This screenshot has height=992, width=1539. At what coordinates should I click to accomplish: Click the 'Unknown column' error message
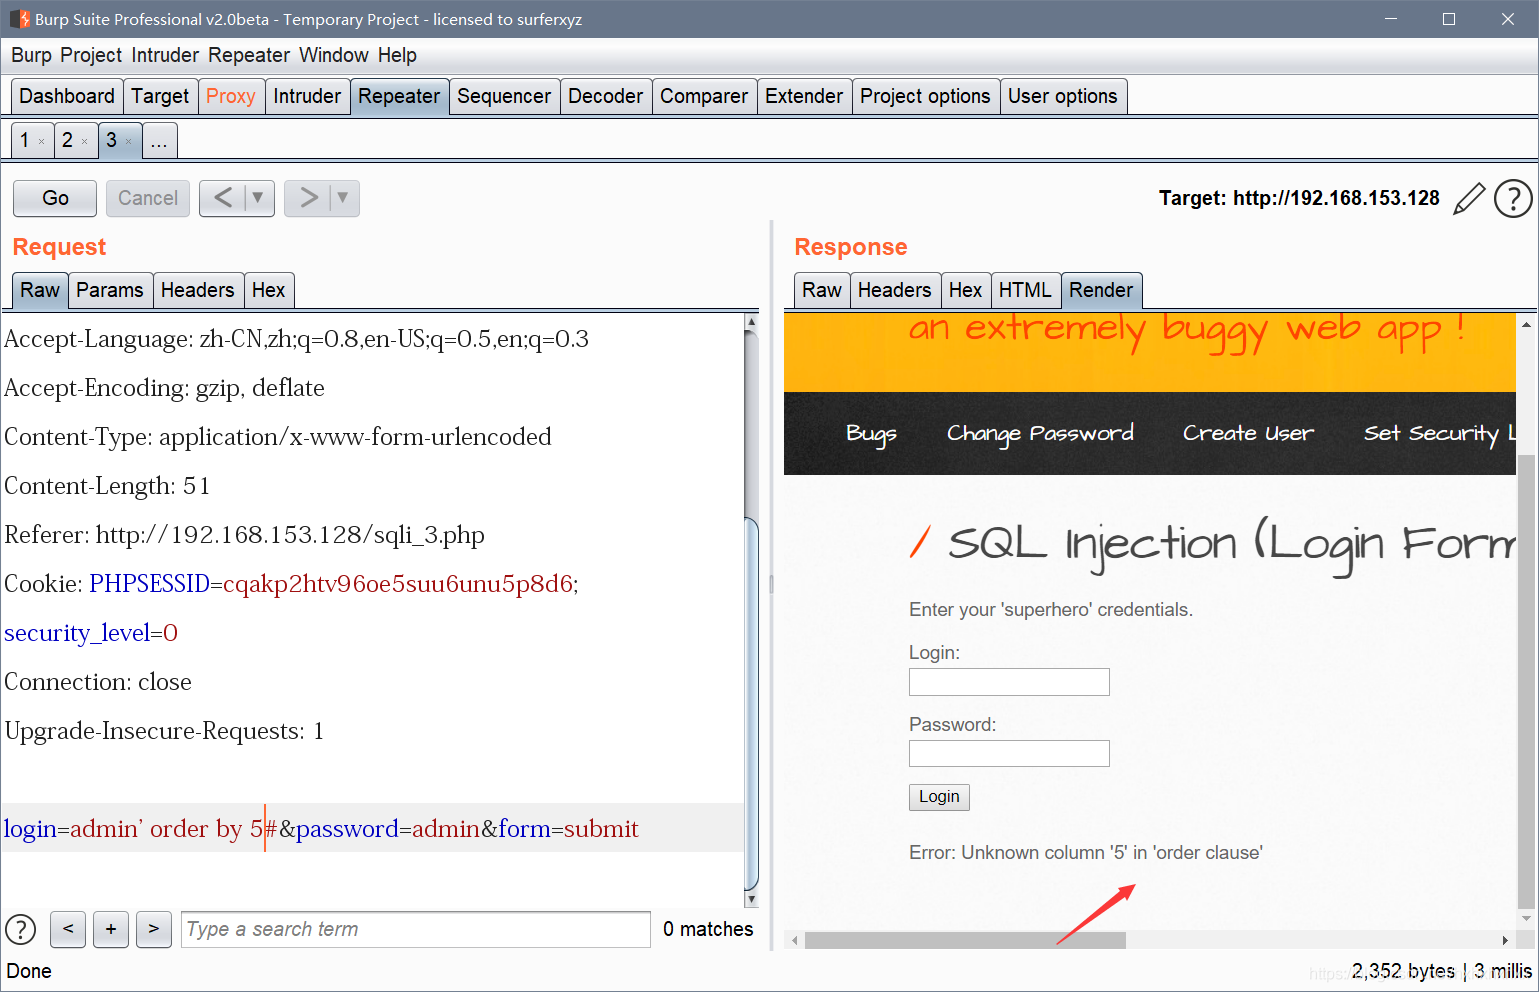[x=1086, y=853]
